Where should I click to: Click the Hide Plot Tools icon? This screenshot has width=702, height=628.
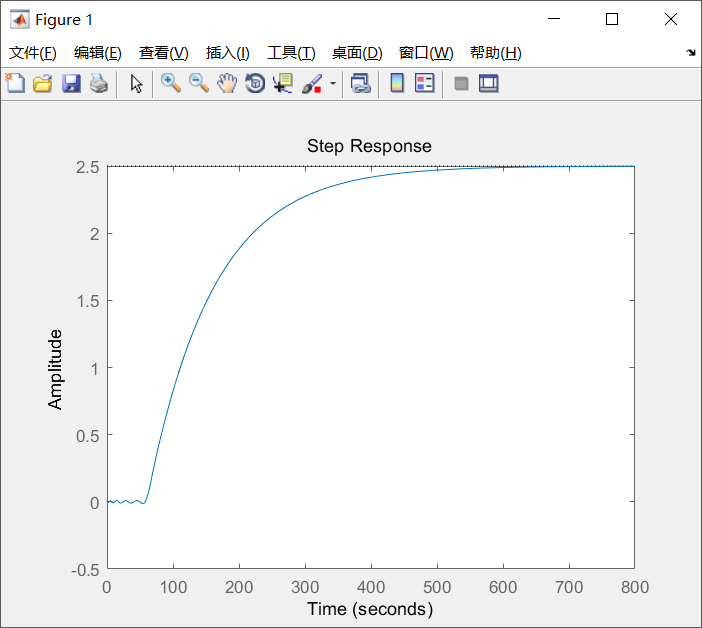461,84
